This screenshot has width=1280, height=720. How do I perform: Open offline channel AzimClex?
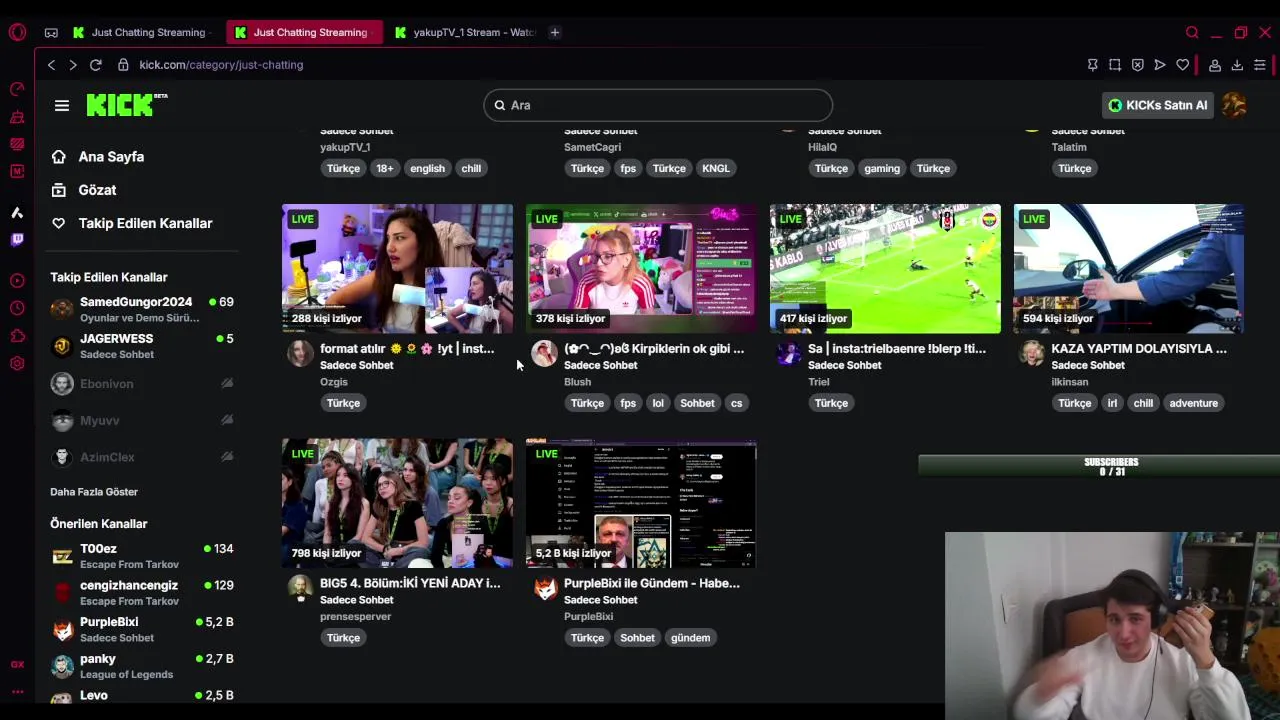coord(142,457)
